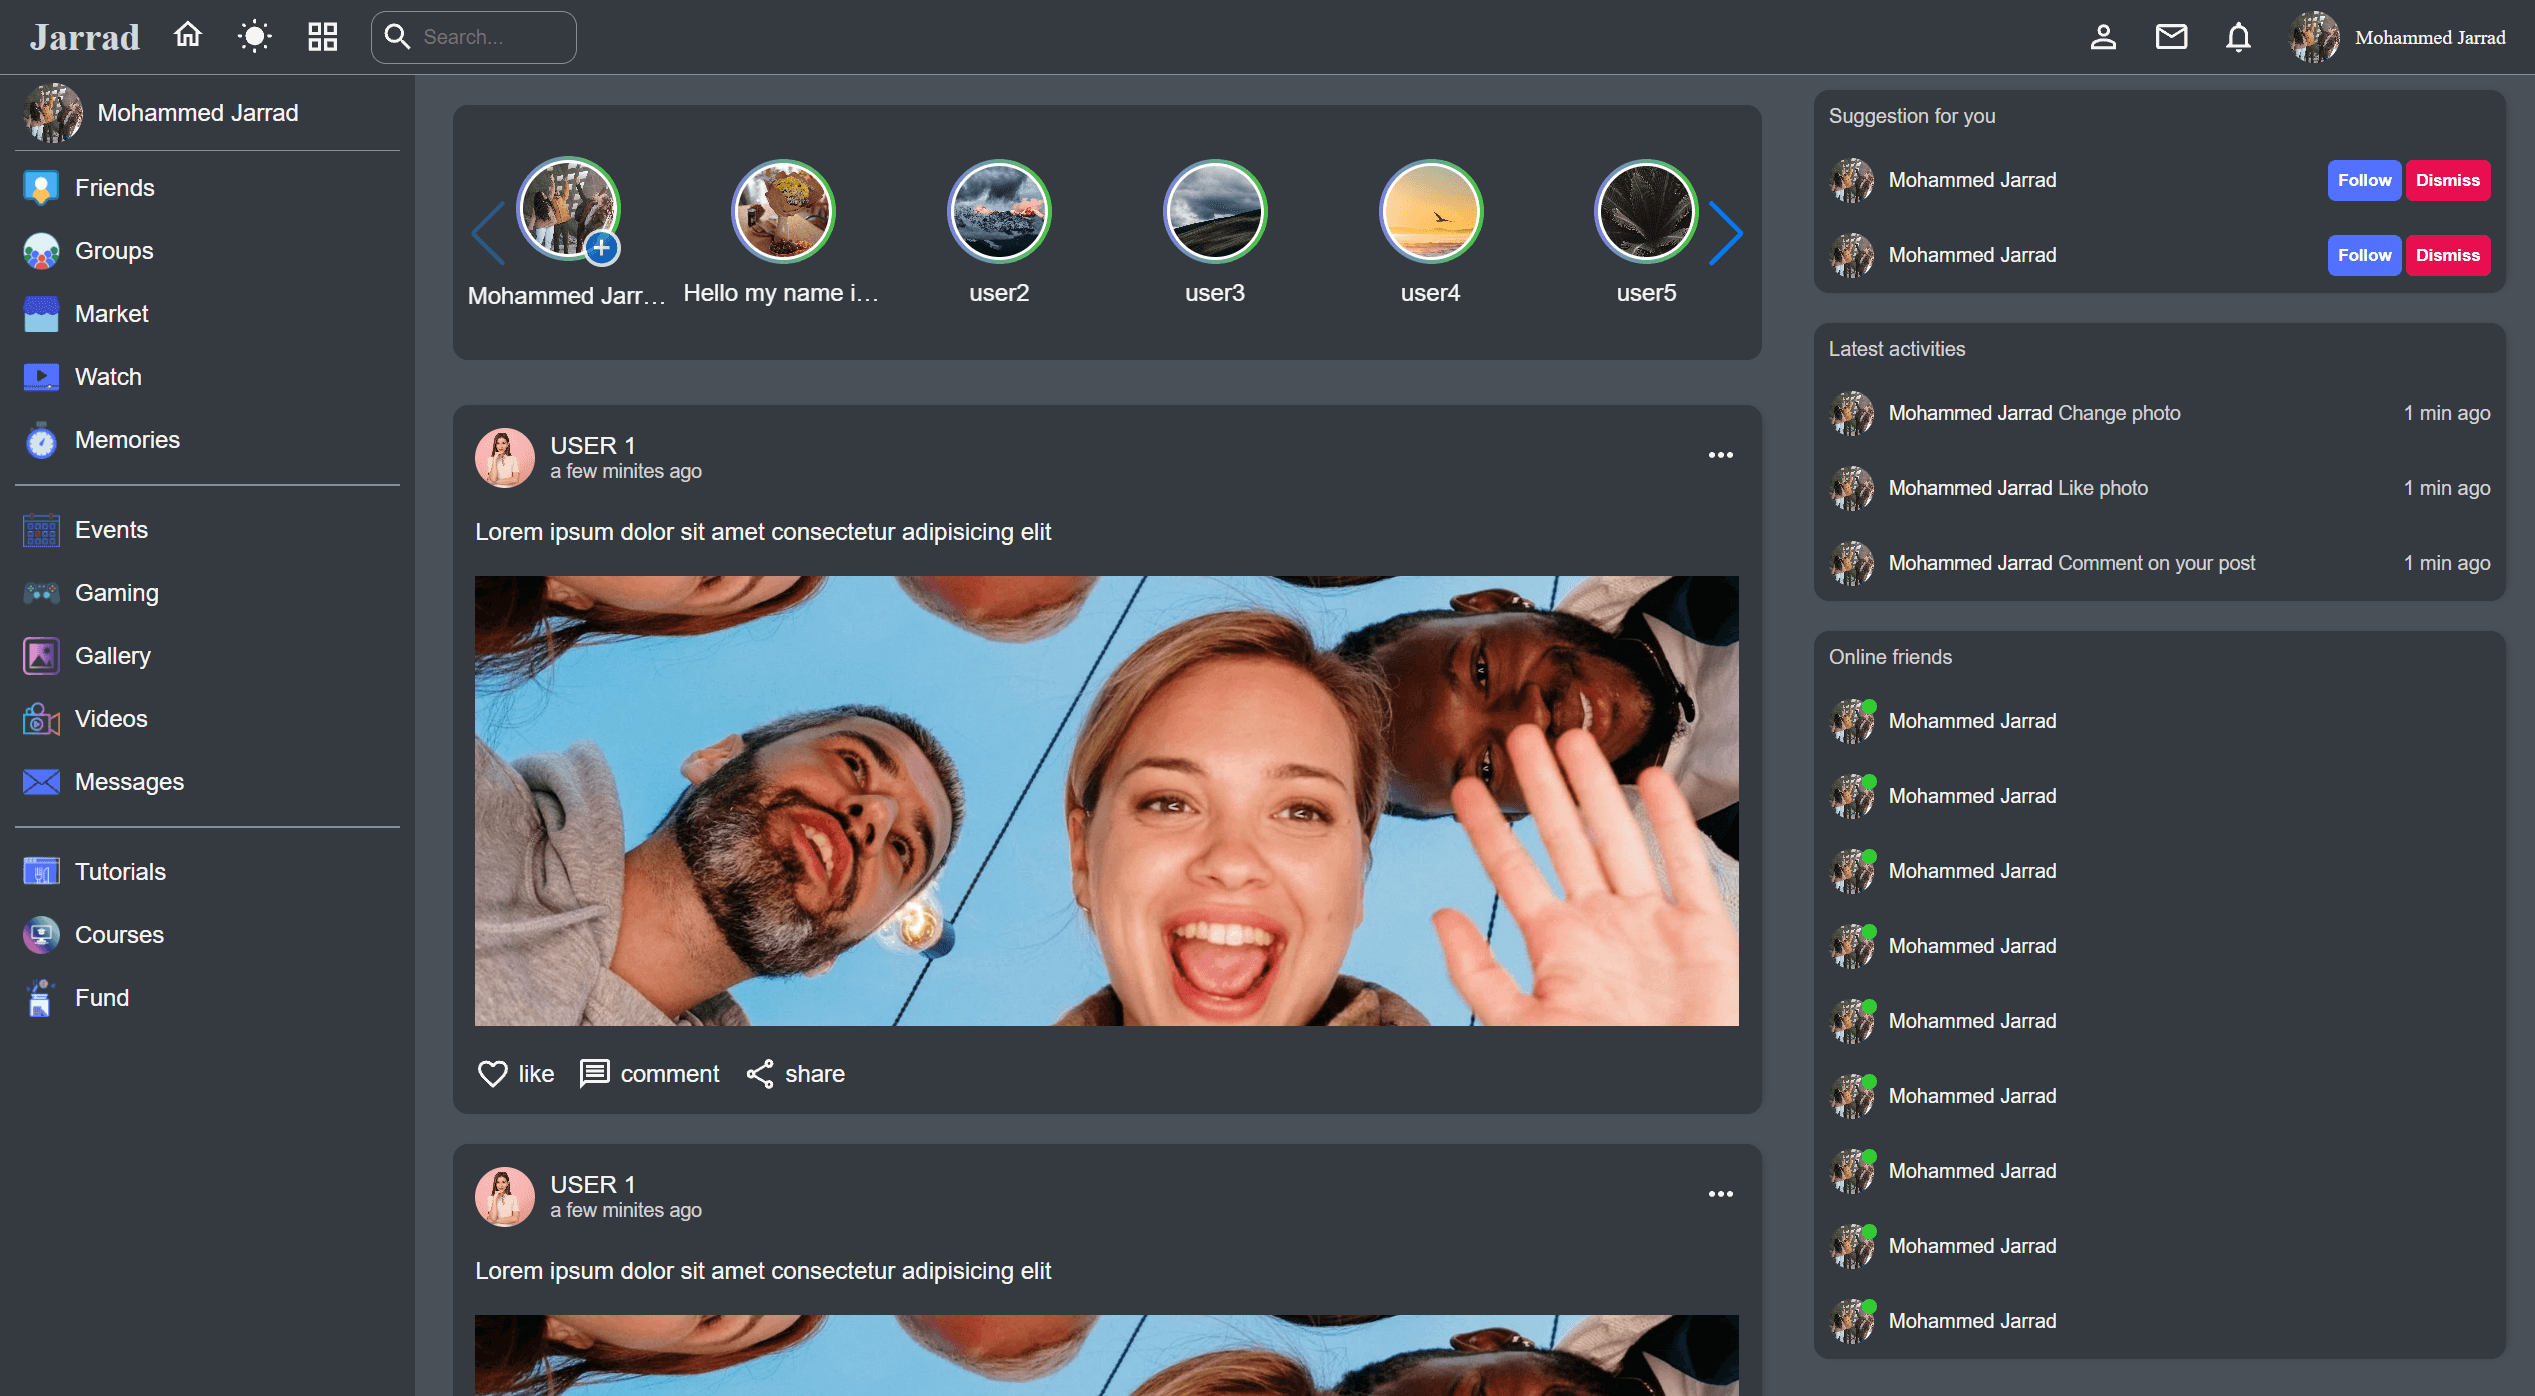Viewport: 2535px width, 1396px height.
Task: Click 'Suggestion for you' heading
Action: (1912, 116)
